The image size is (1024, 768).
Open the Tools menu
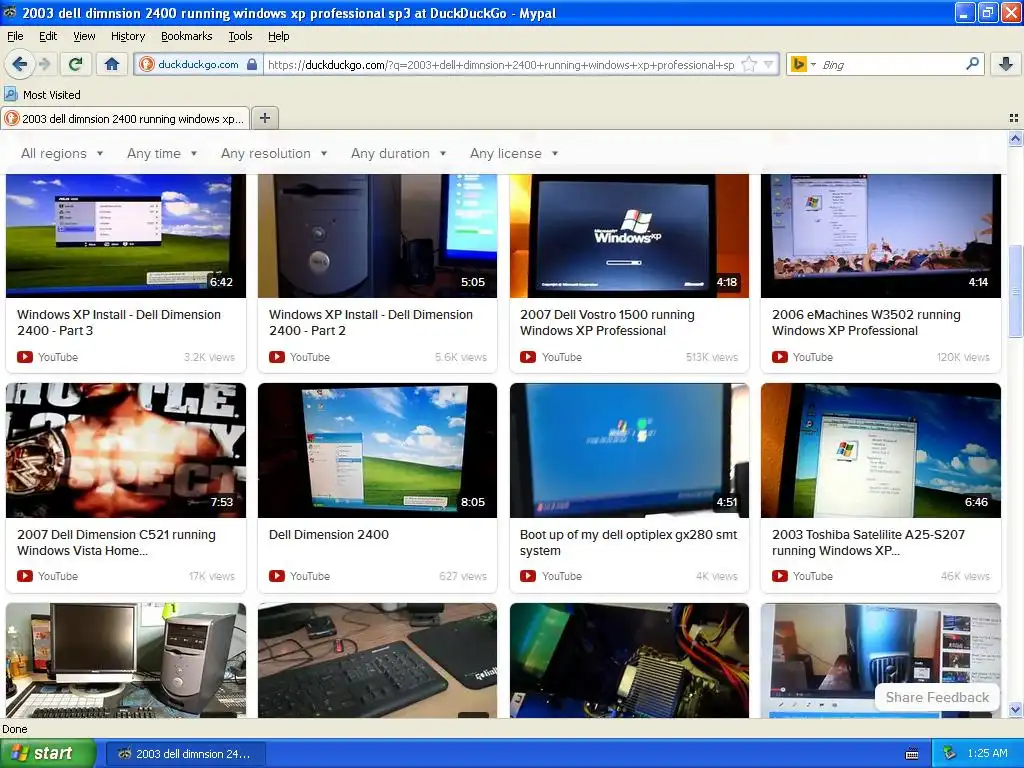(x=240, y=36)
